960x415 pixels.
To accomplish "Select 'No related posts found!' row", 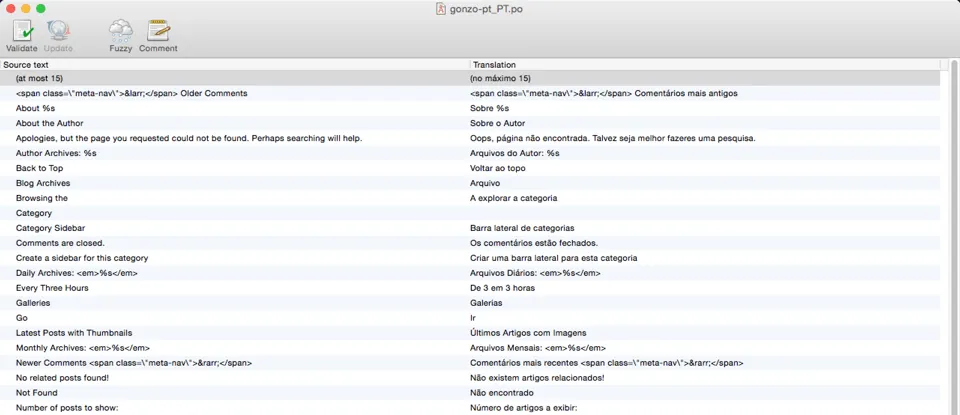I will tap(62, 378).
